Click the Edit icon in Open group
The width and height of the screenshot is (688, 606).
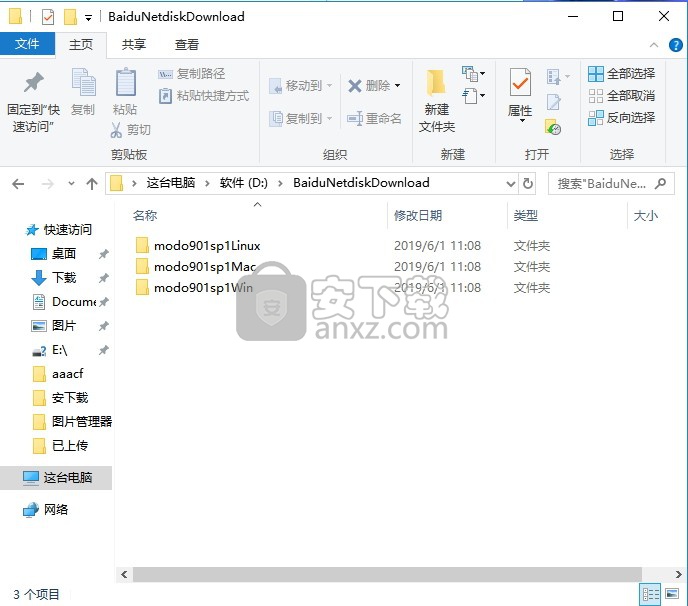point(554,102)
